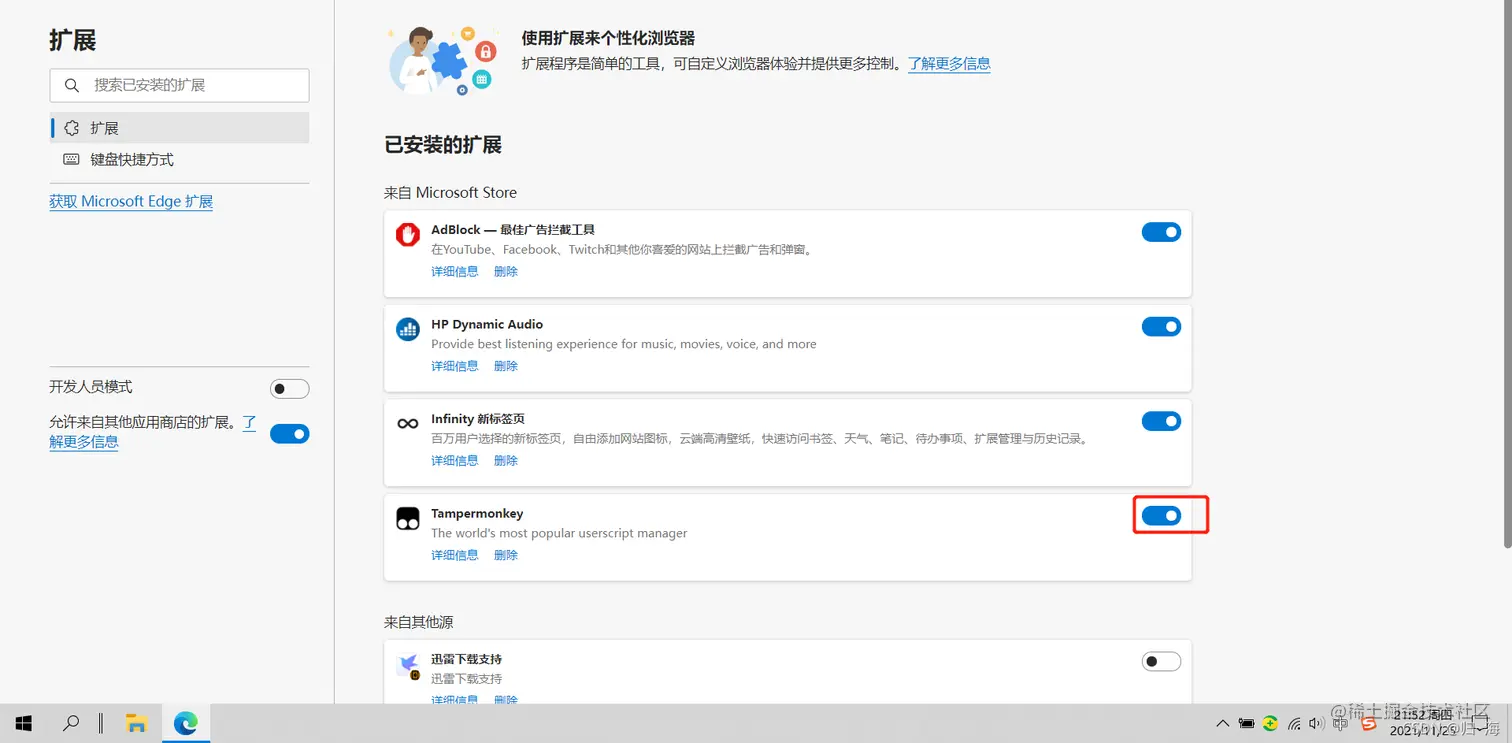Viewport: 1512px width, 743px height.
Task: Open AdBlock 详细信息
Action: [x=455, y=271]
